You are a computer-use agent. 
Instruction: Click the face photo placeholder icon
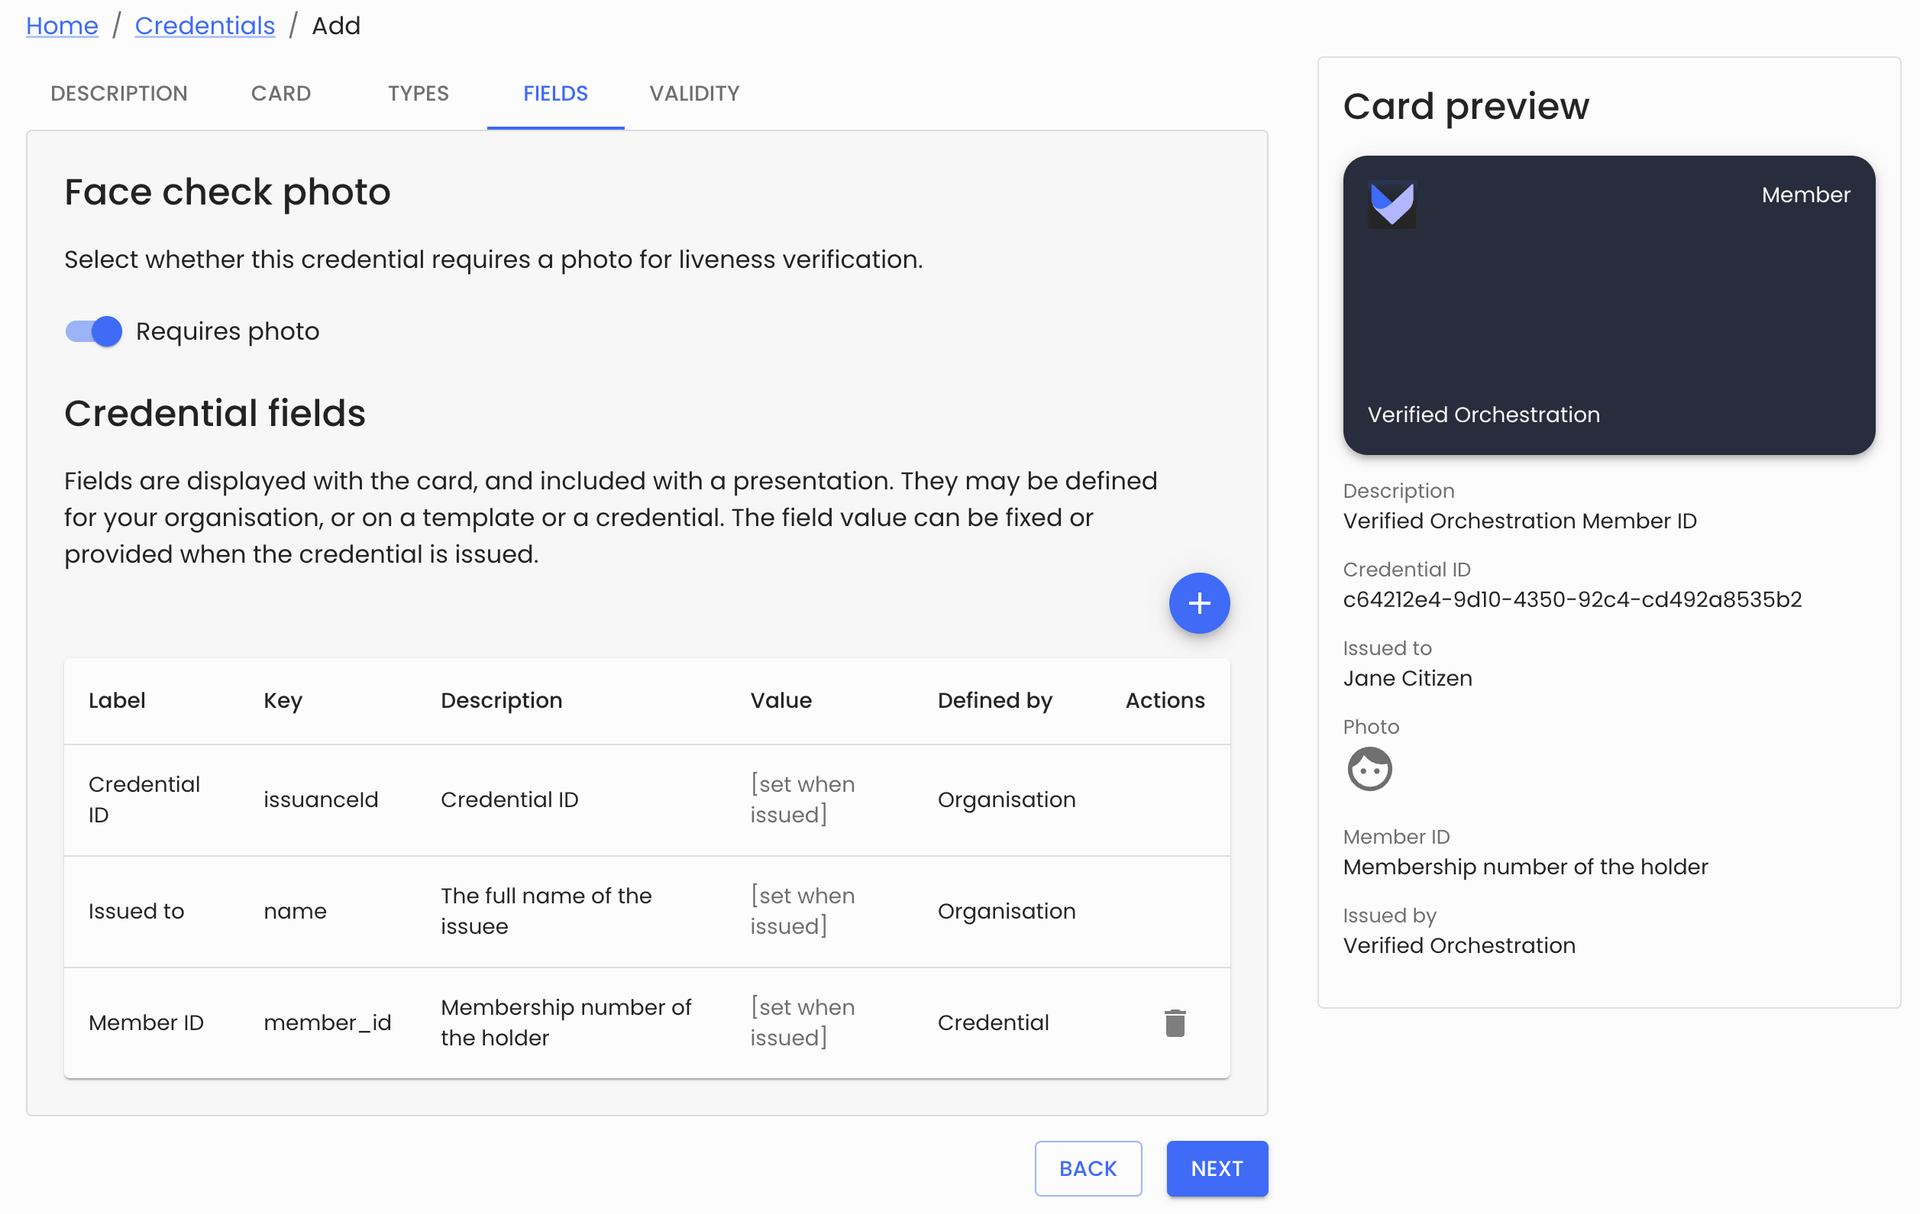point(1369,769)
